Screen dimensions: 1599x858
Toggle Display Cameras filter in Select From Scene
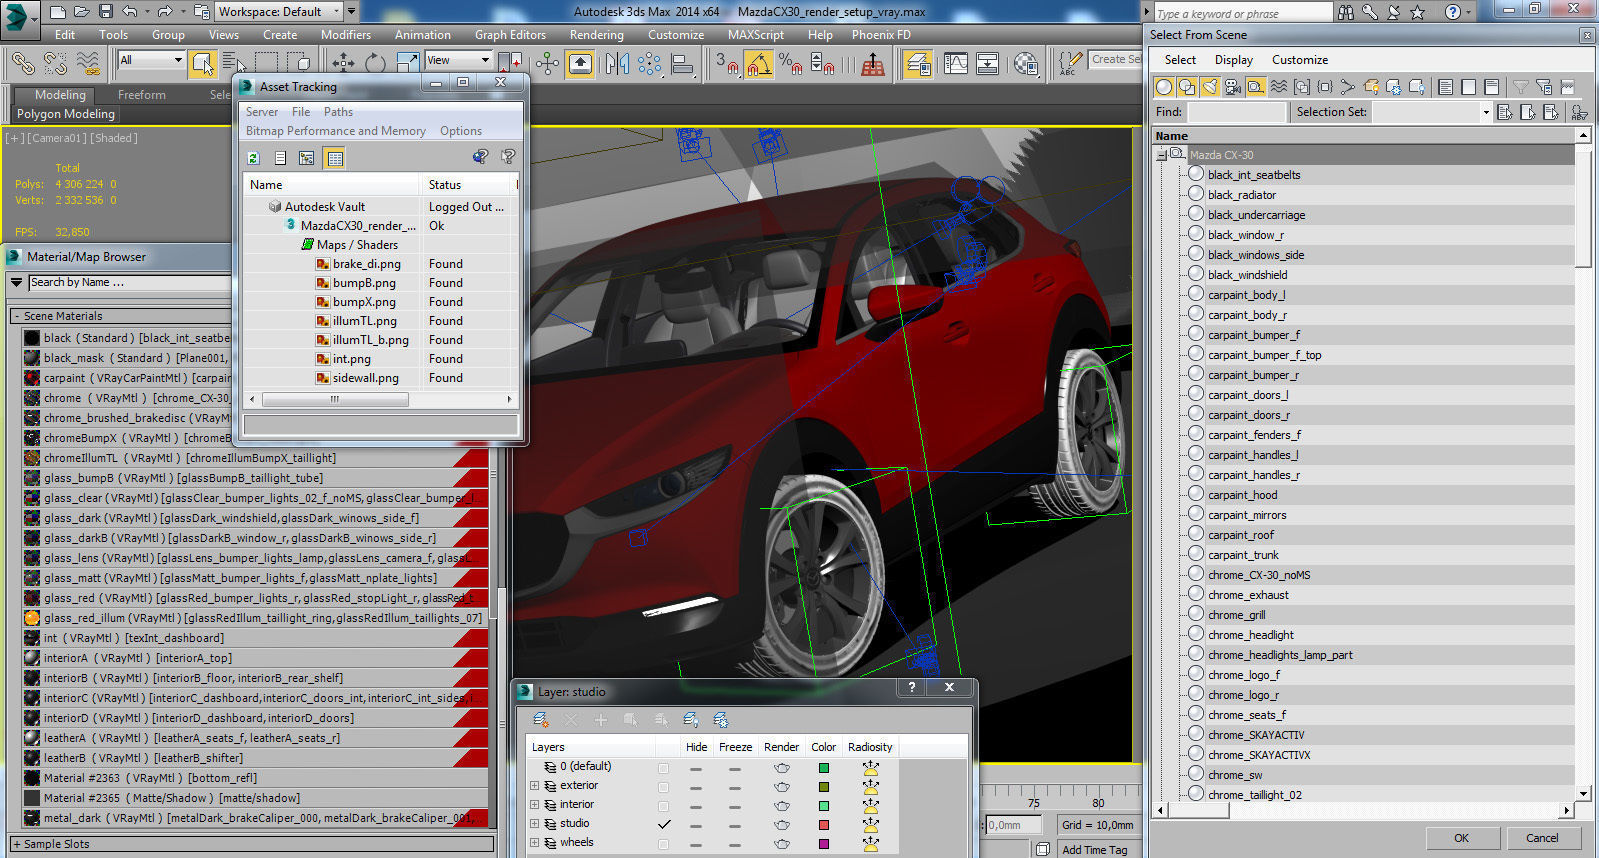[x=1232, y=86]
